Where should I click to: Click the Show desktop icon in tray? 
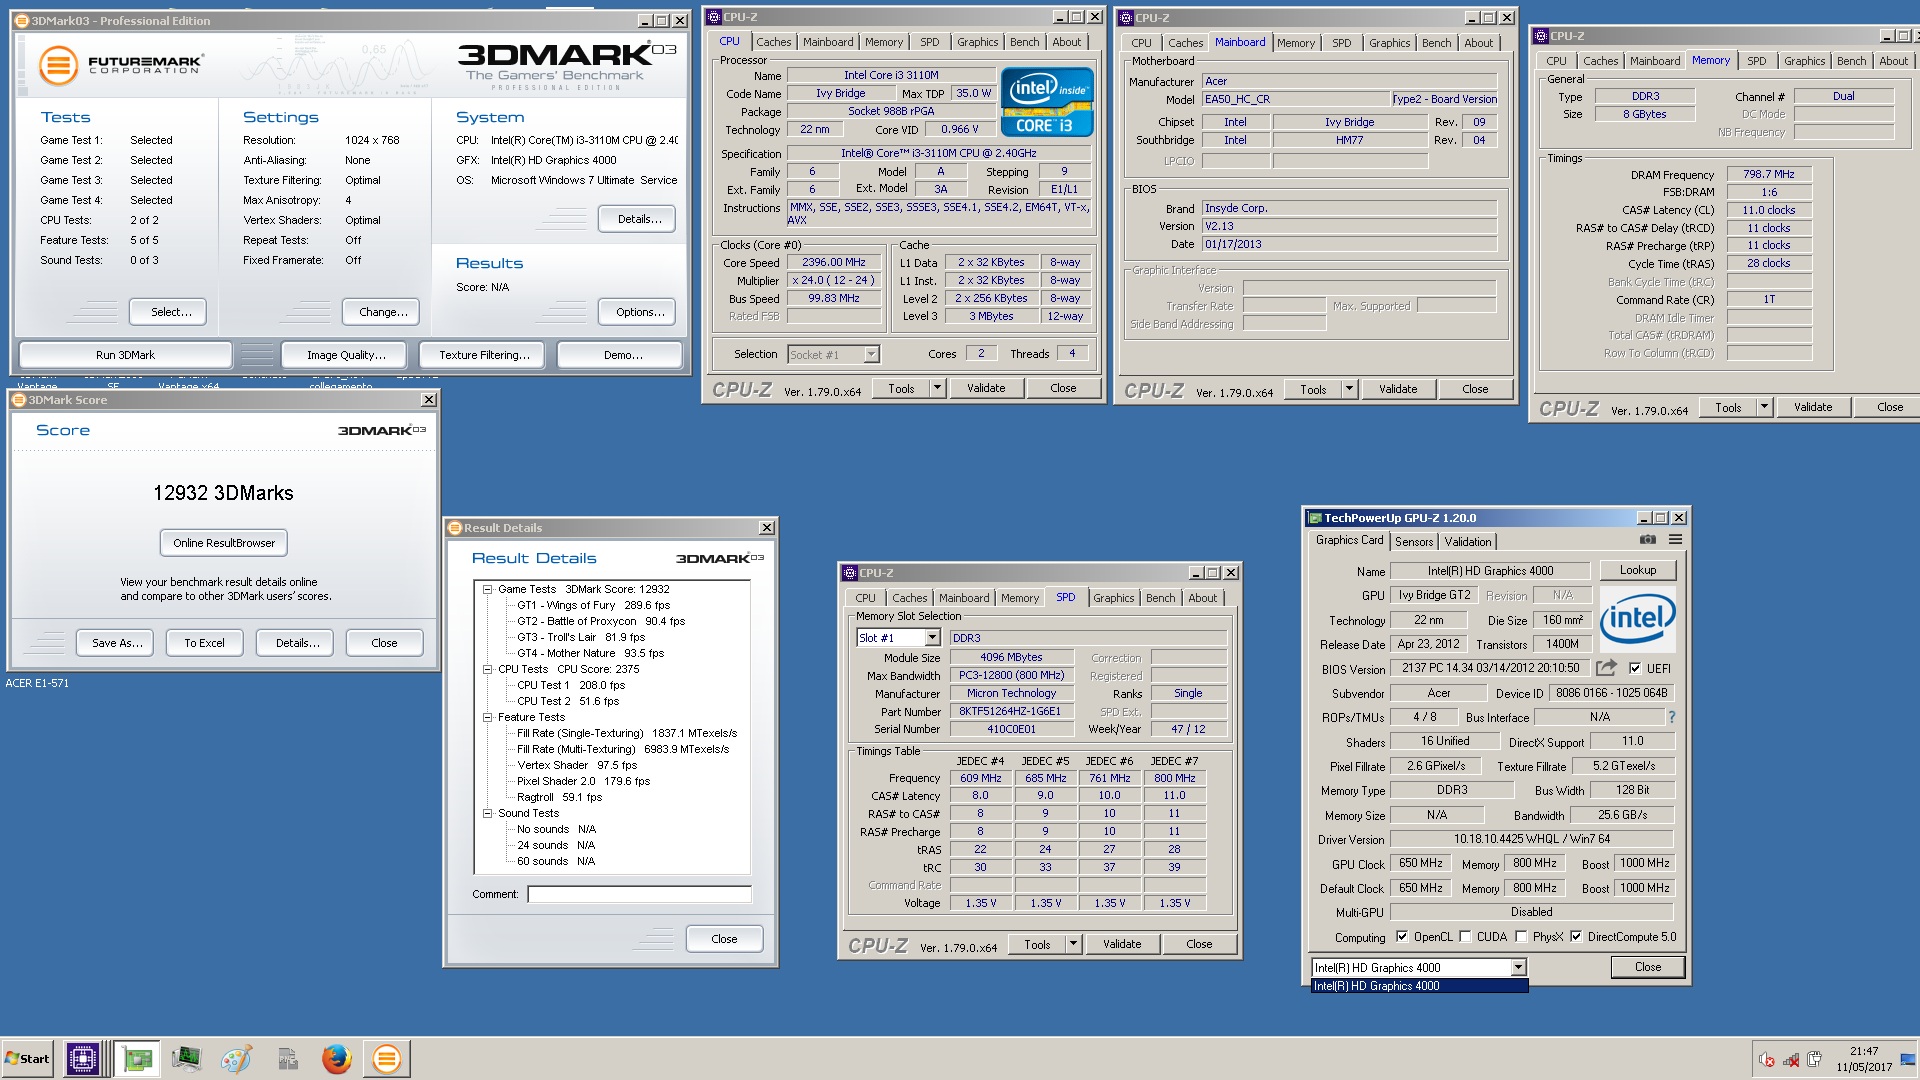point(1908,1059)
